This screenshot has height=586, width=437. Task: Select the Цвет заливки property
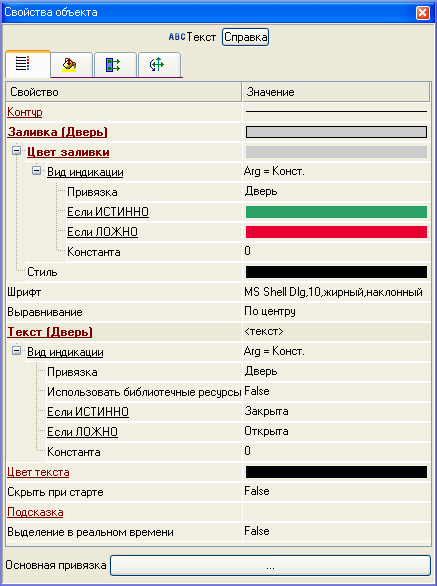pos(68,152)
